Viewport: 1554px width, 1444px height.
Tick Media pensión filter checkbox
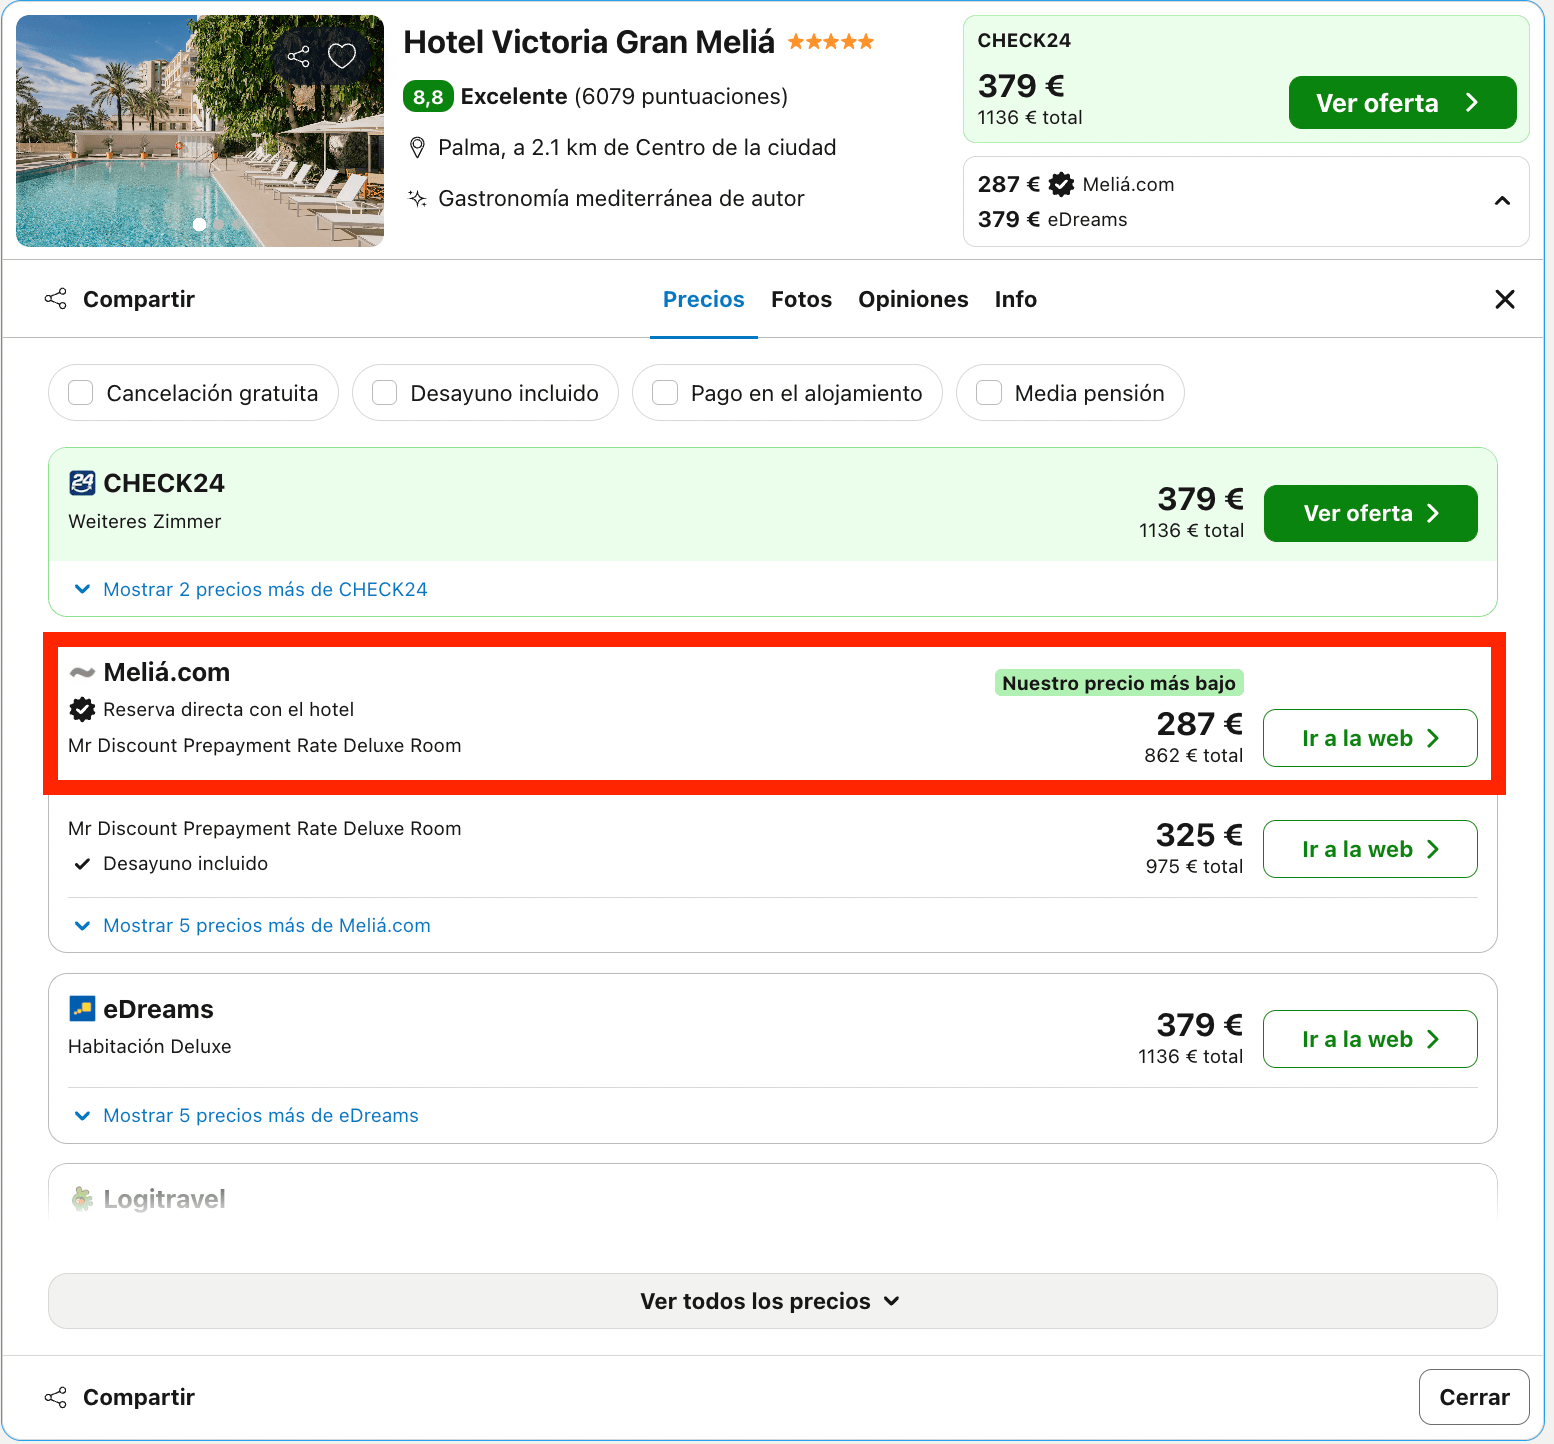point(989,393)
